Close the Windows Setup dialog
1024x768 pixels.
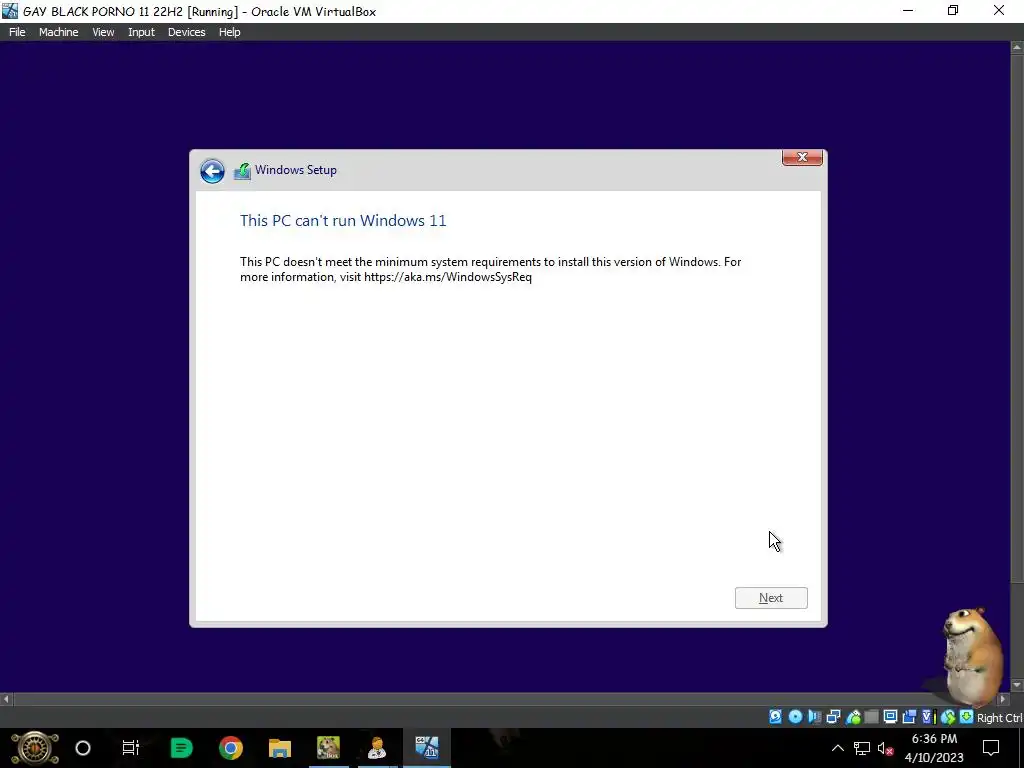pos(802,157)
